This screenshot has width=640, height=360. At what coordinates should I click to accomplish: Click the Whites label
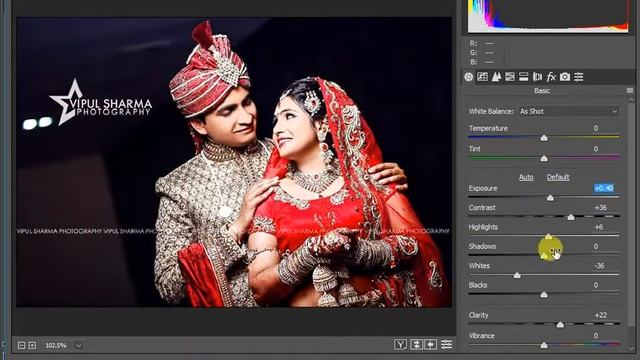tap(479, 266)
